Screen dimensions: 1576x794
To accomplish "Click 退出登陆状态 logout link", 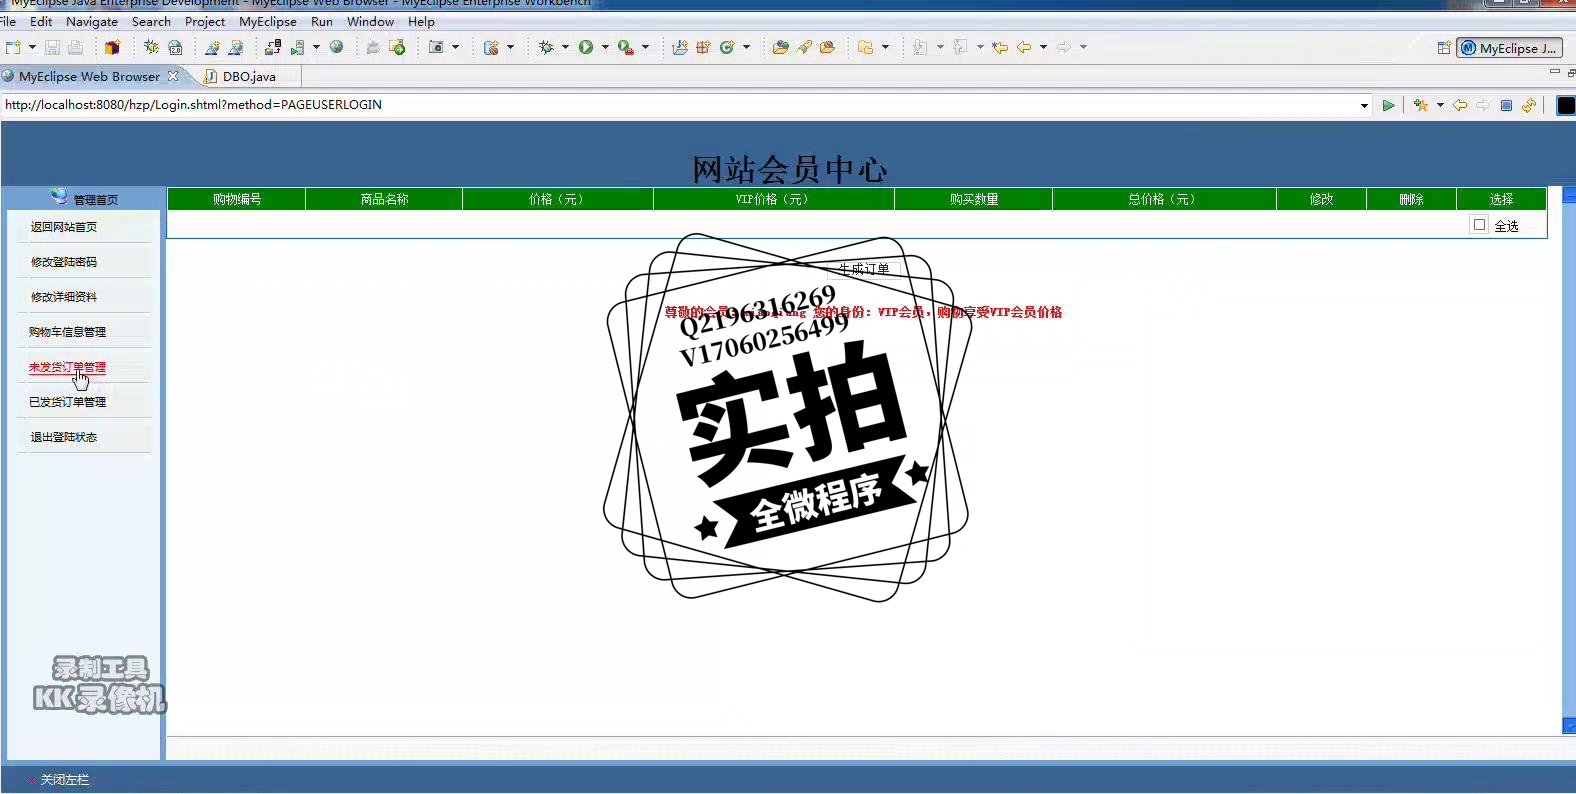I will click(64, 437).
